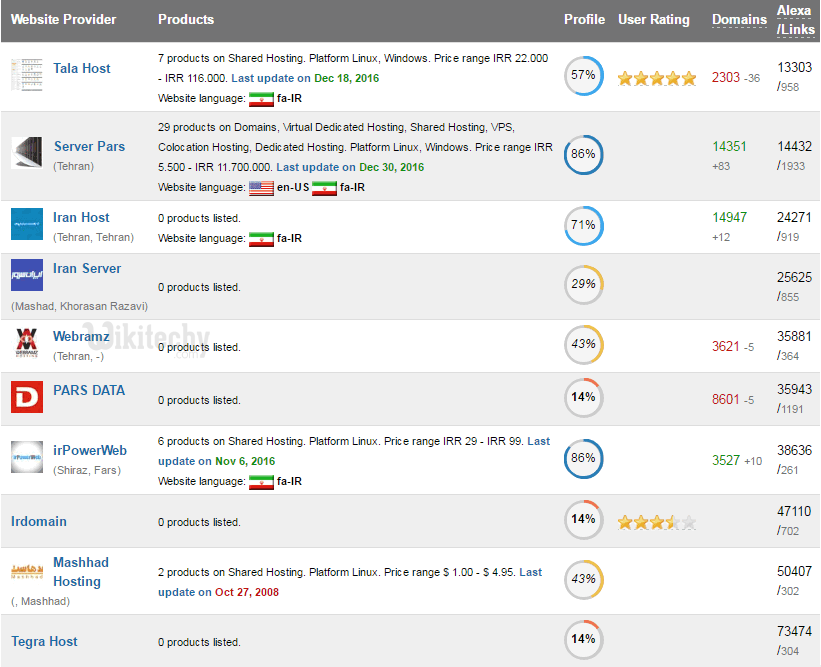Click the Iran Server logo icon

click(x=27, y=274)
